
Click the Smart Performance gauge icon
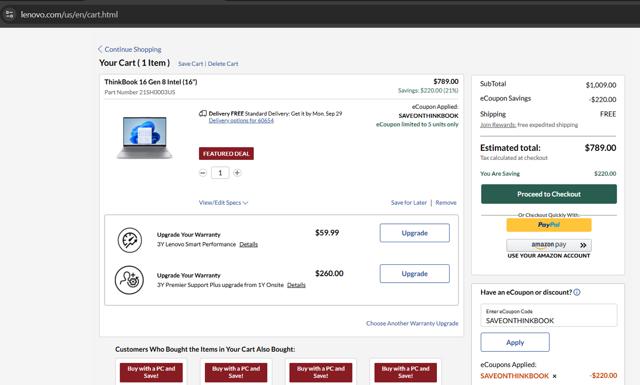click(x=130, y=240)
